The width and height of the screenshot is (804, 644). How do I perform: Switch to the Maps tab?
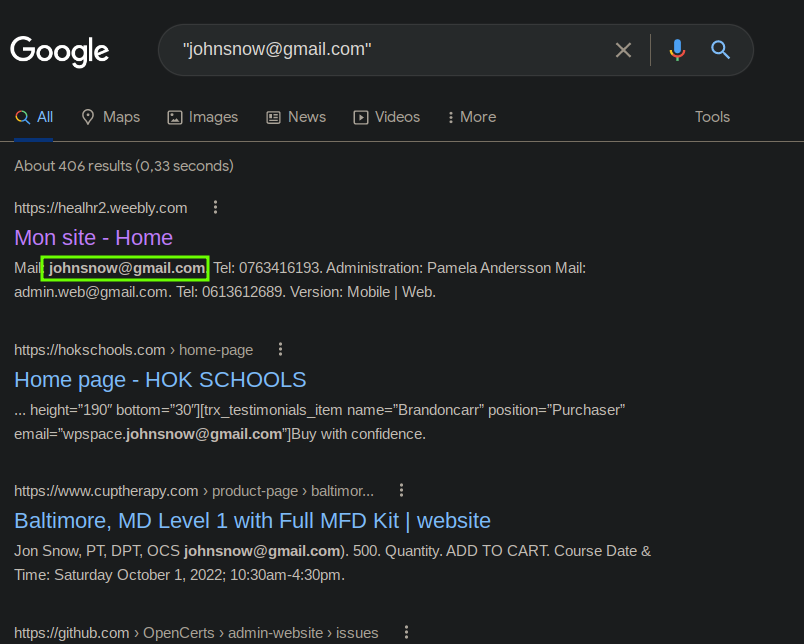111,117
